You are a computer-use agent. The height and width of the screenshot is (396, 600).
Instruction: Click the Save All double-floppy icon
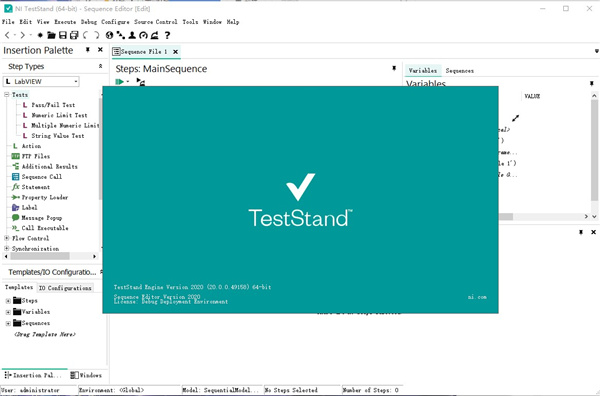(x=74, y=35)
